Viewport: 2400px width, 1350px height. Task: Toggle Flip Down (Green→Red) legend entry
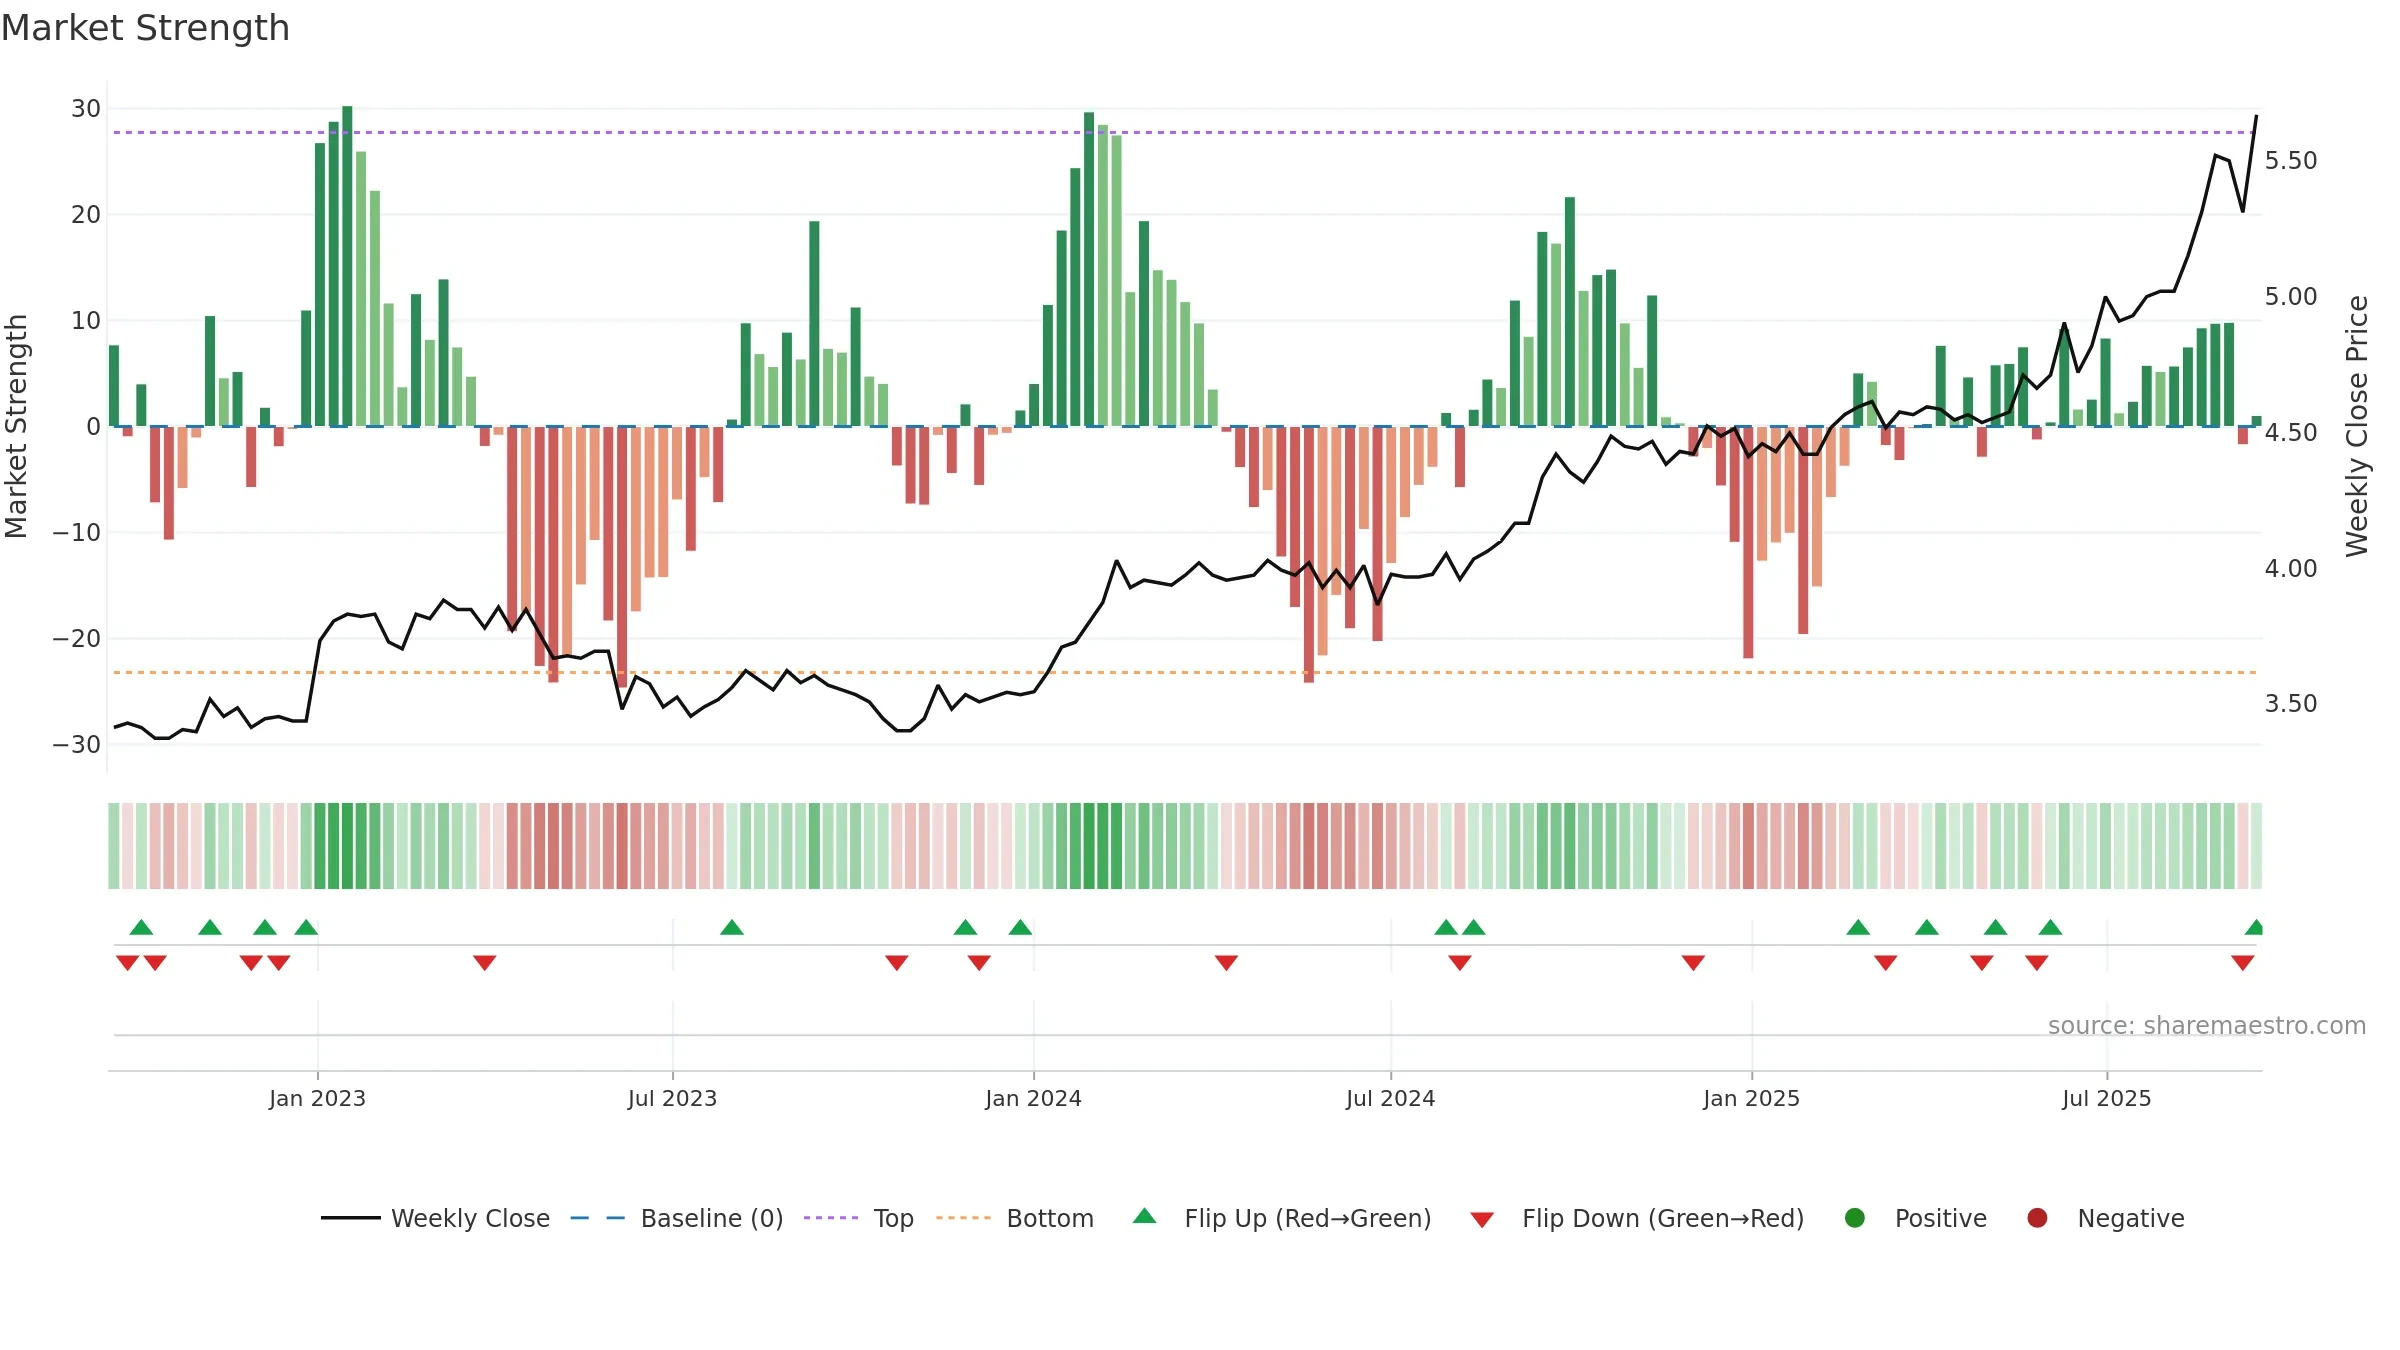[x=1638, y=1218]
